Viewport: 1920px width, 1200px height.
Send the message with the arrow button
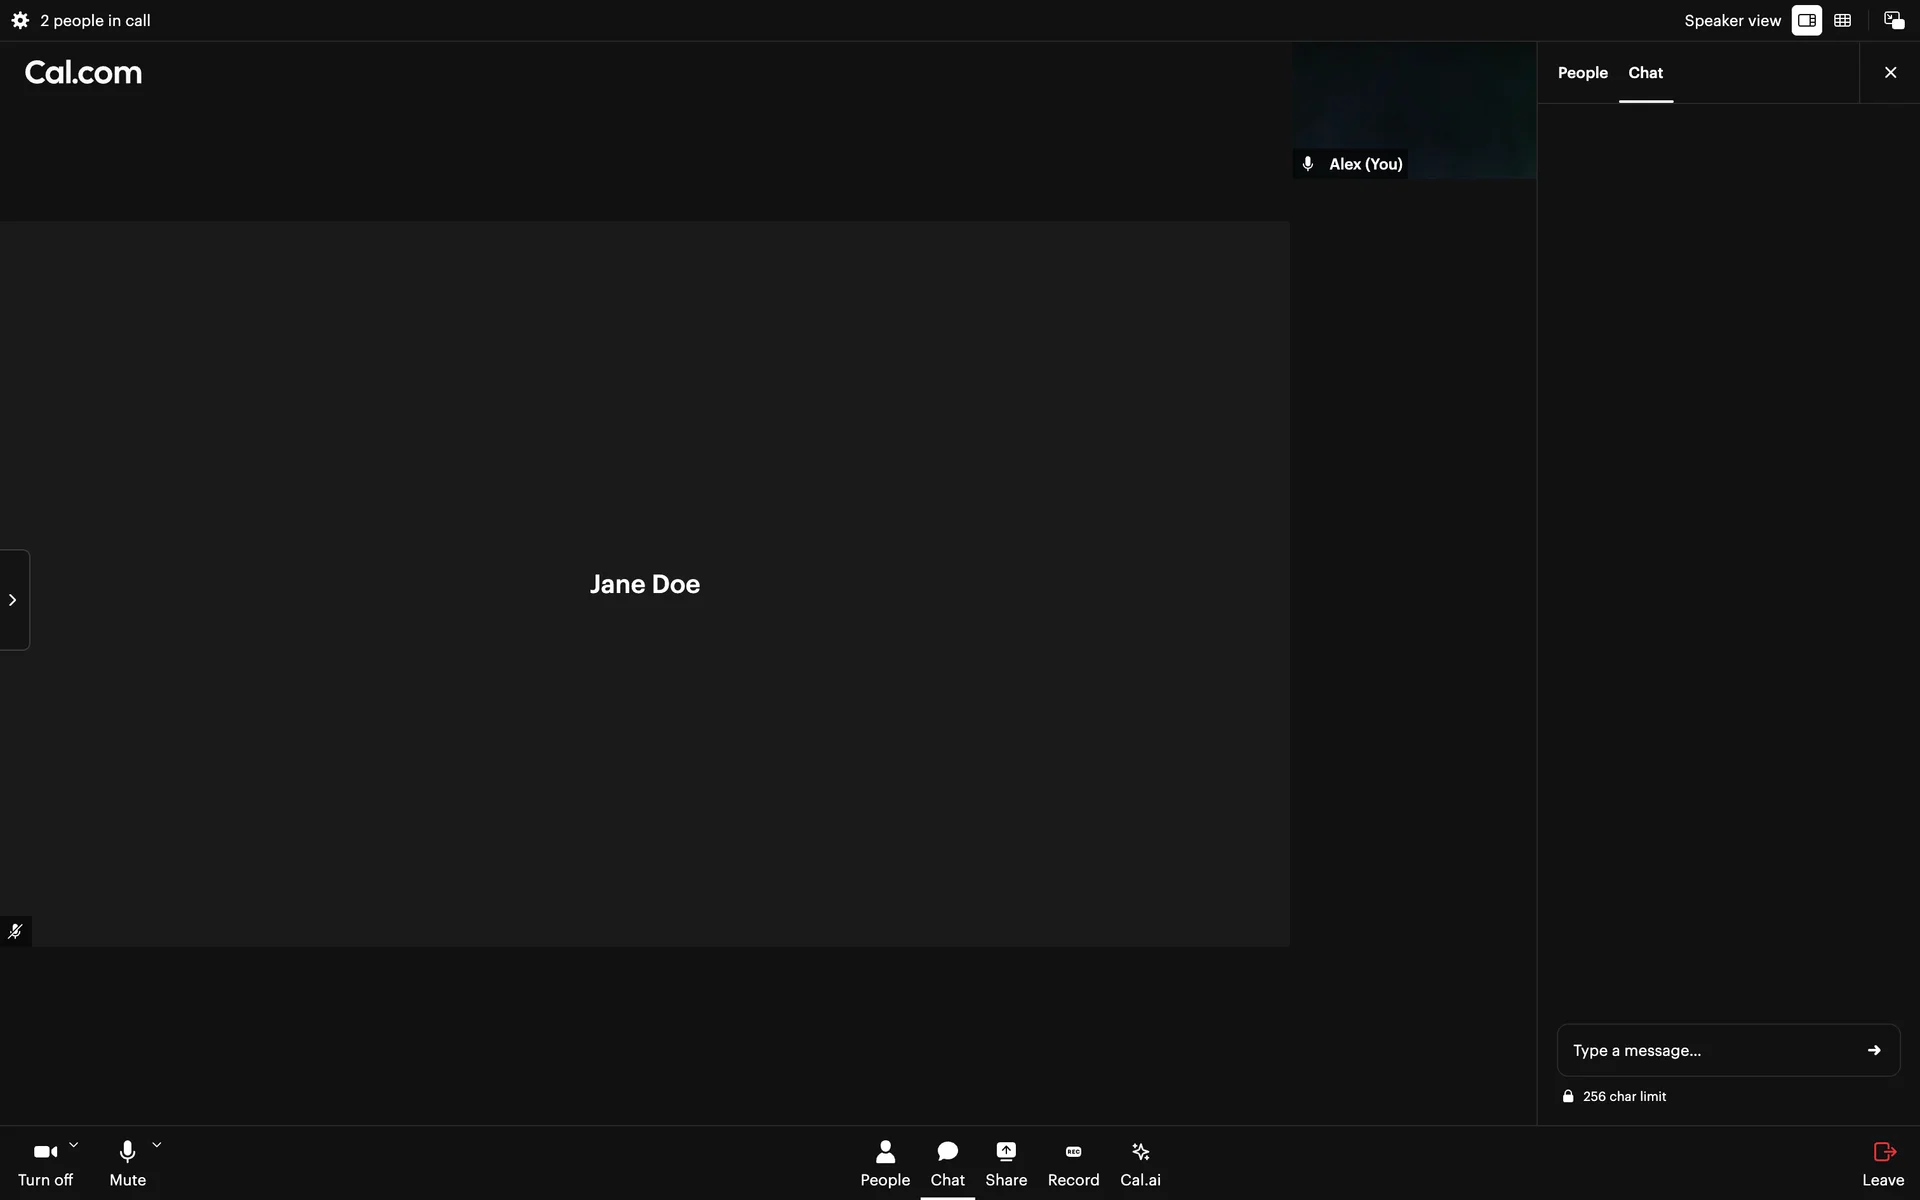coord(1874,1050)
